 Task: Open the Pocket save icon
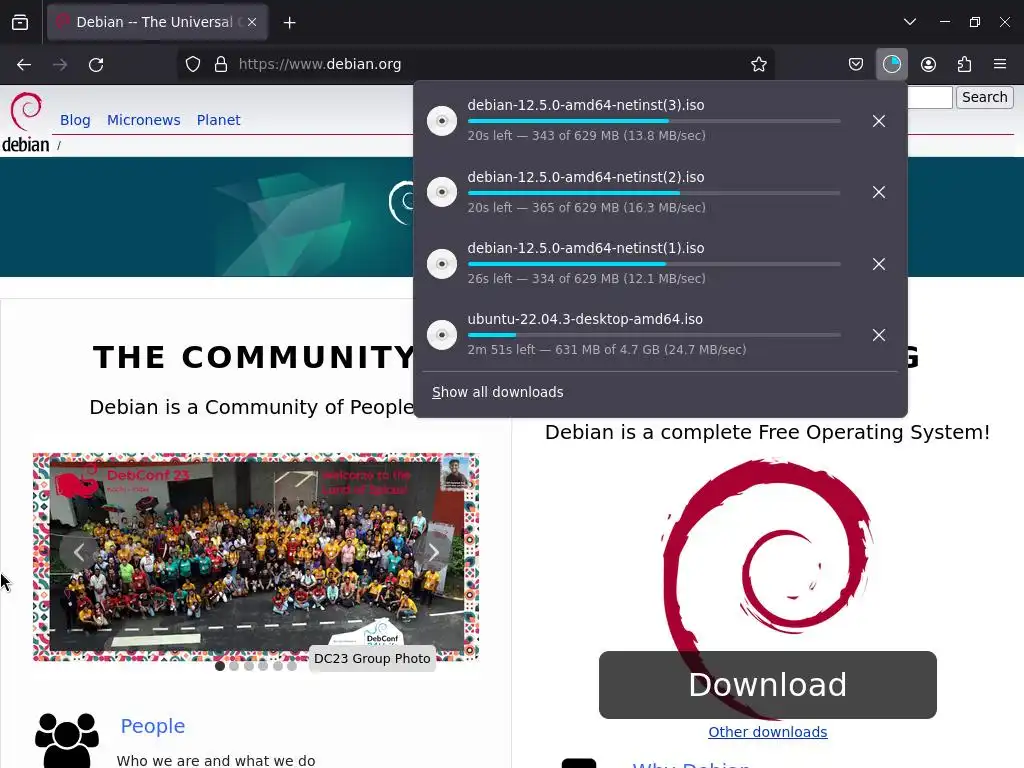coord(856,64)
